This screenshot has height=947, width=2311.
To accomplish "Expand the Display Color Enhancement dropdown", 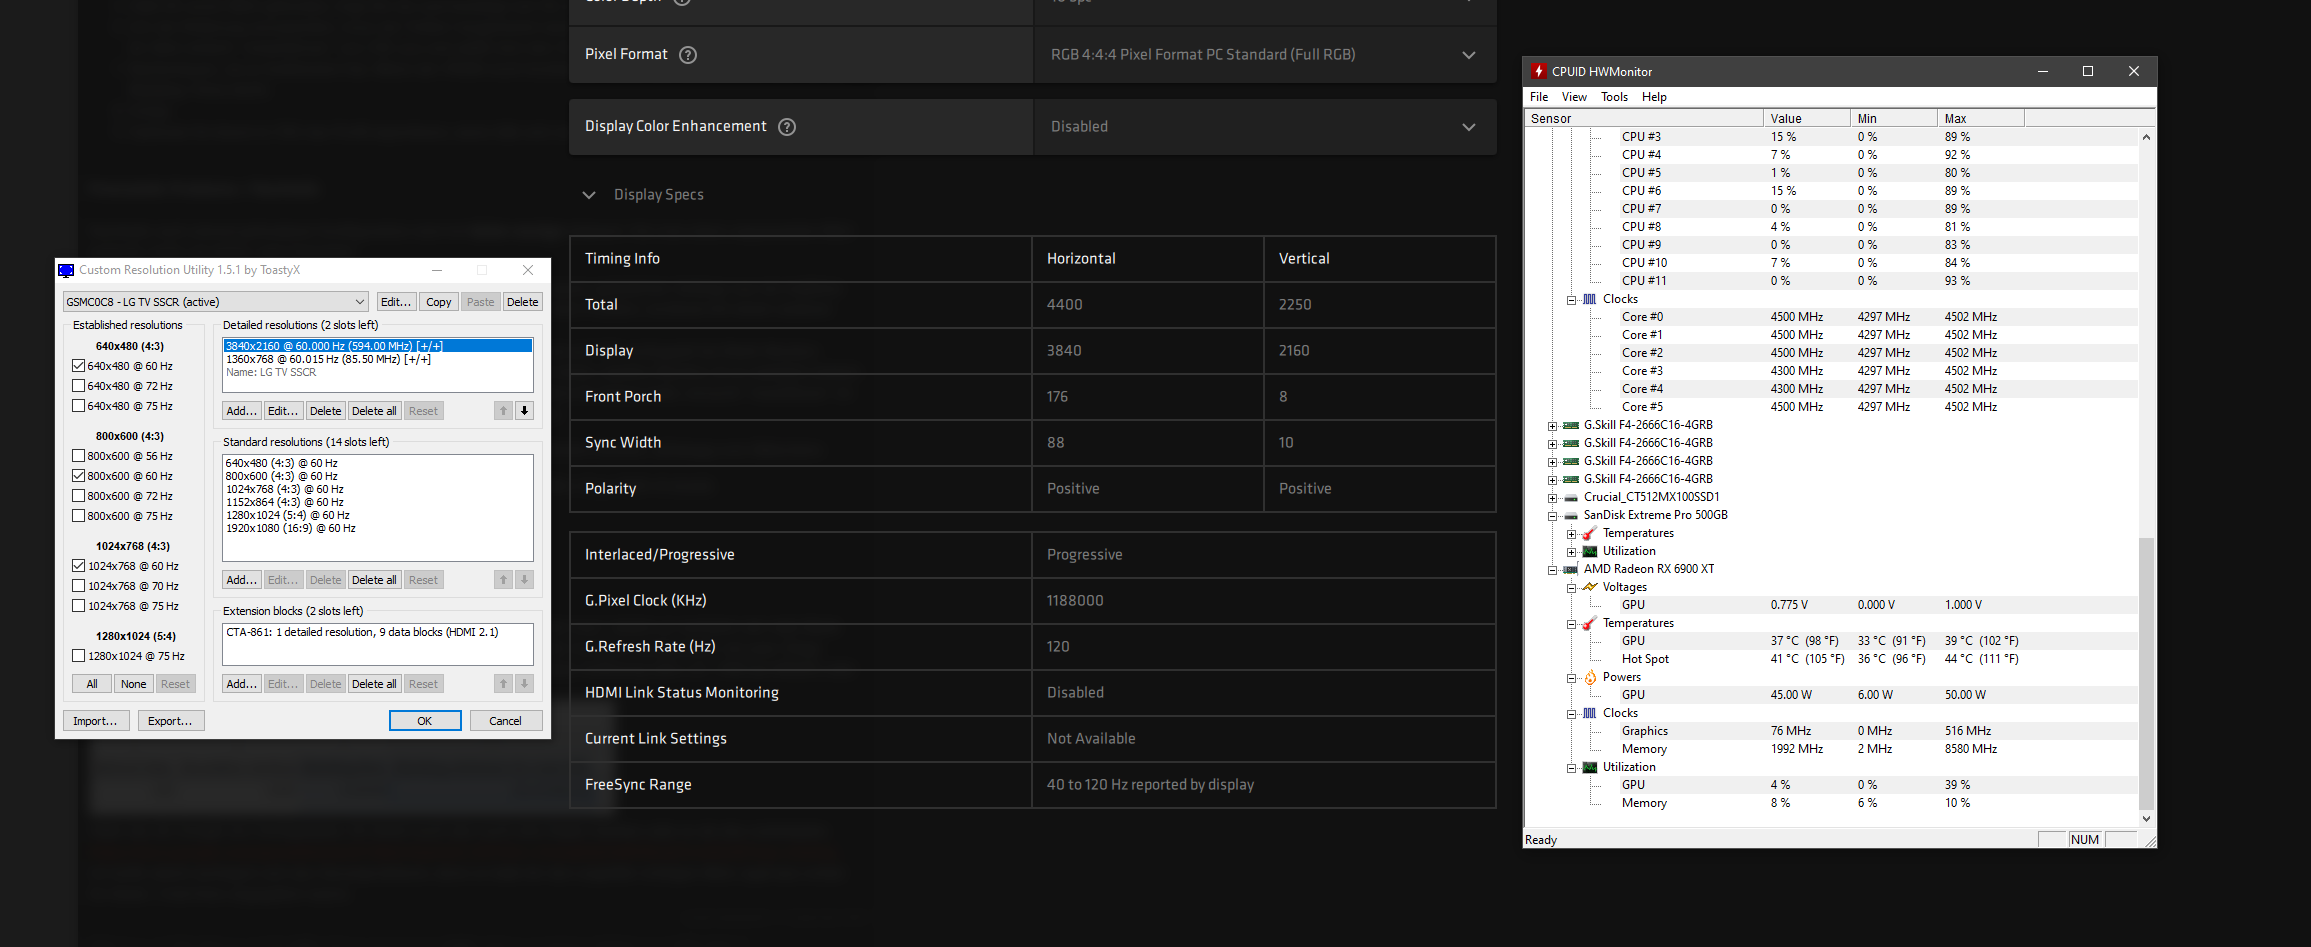I will pyautogui.click(x=1265, y=127).
